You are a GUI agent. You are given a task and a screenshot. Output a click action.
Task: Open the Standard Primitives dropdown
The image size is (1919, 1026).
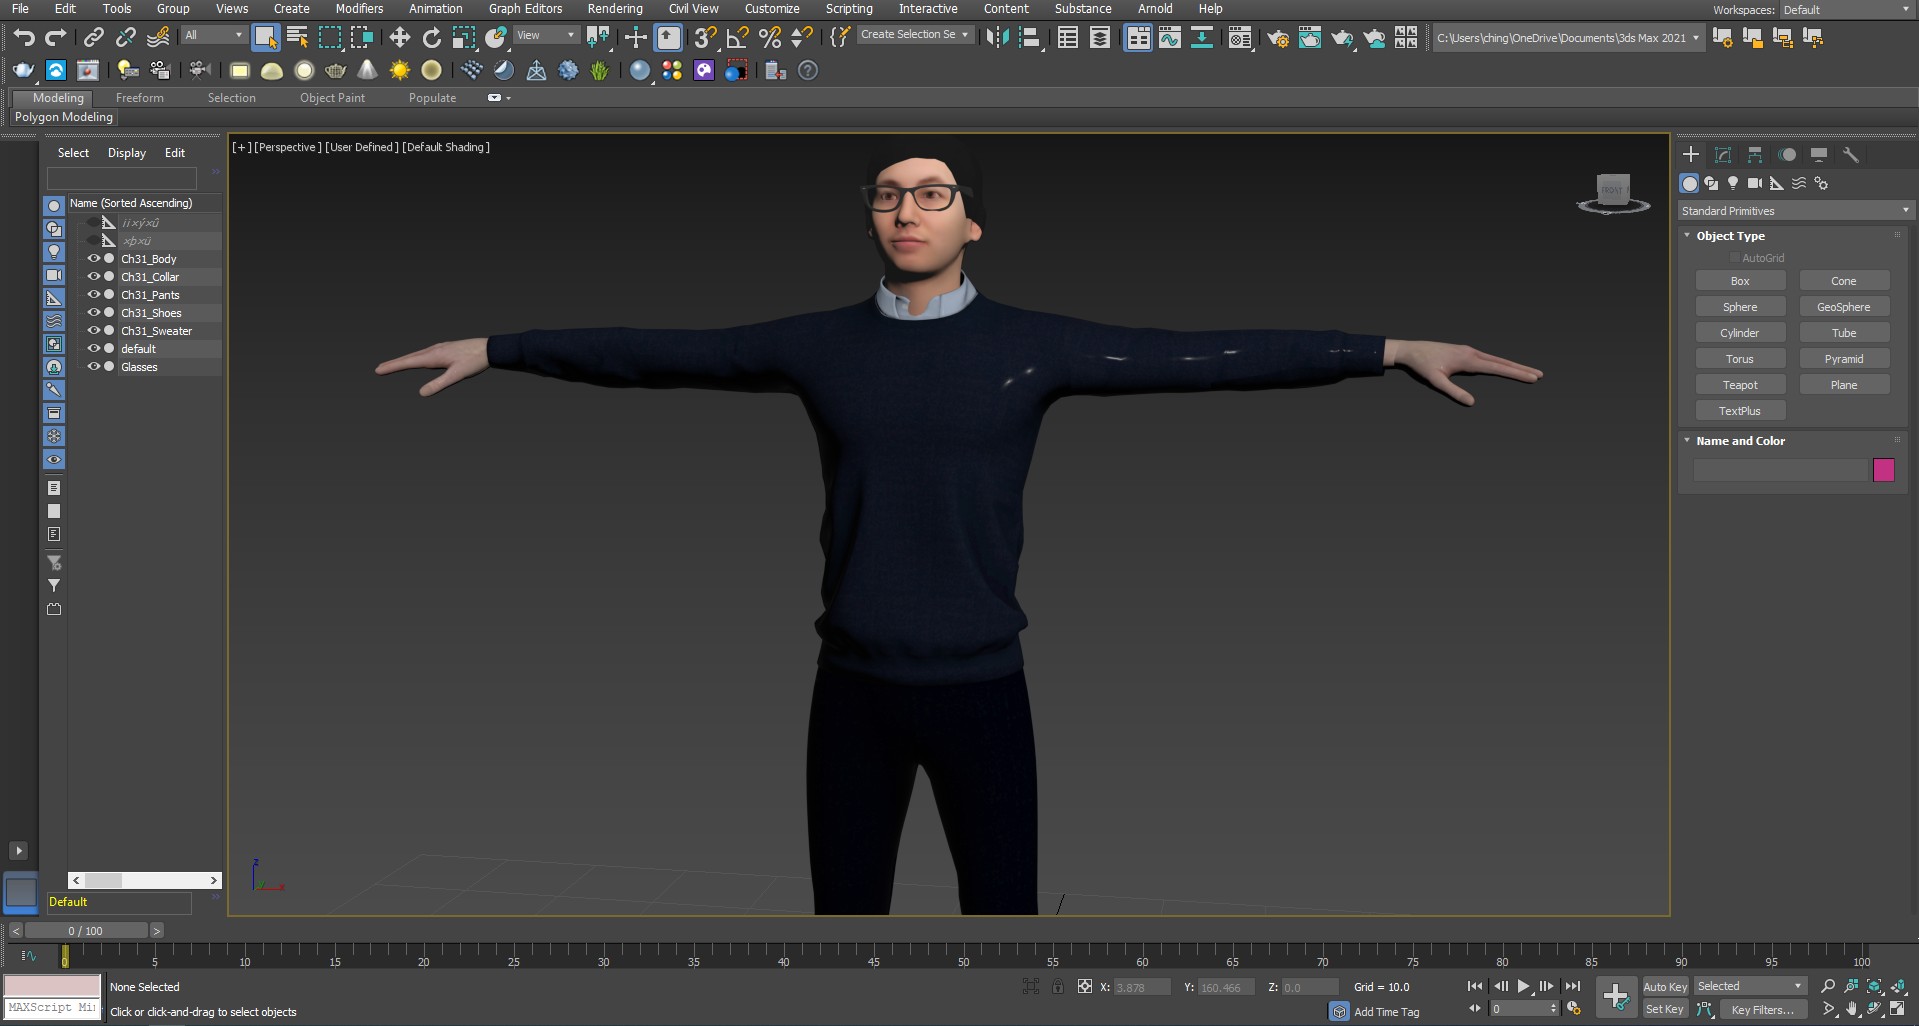coord(1795,211)
